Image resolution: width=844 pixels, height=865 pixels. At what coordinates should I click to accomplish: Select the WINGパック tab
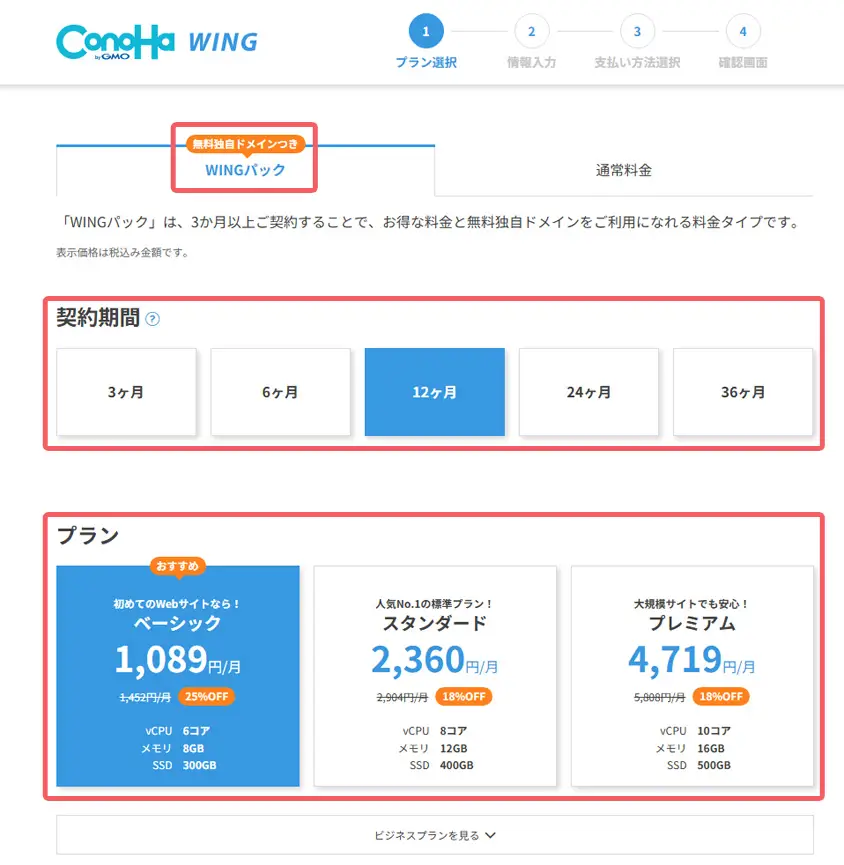coord(243,170)
